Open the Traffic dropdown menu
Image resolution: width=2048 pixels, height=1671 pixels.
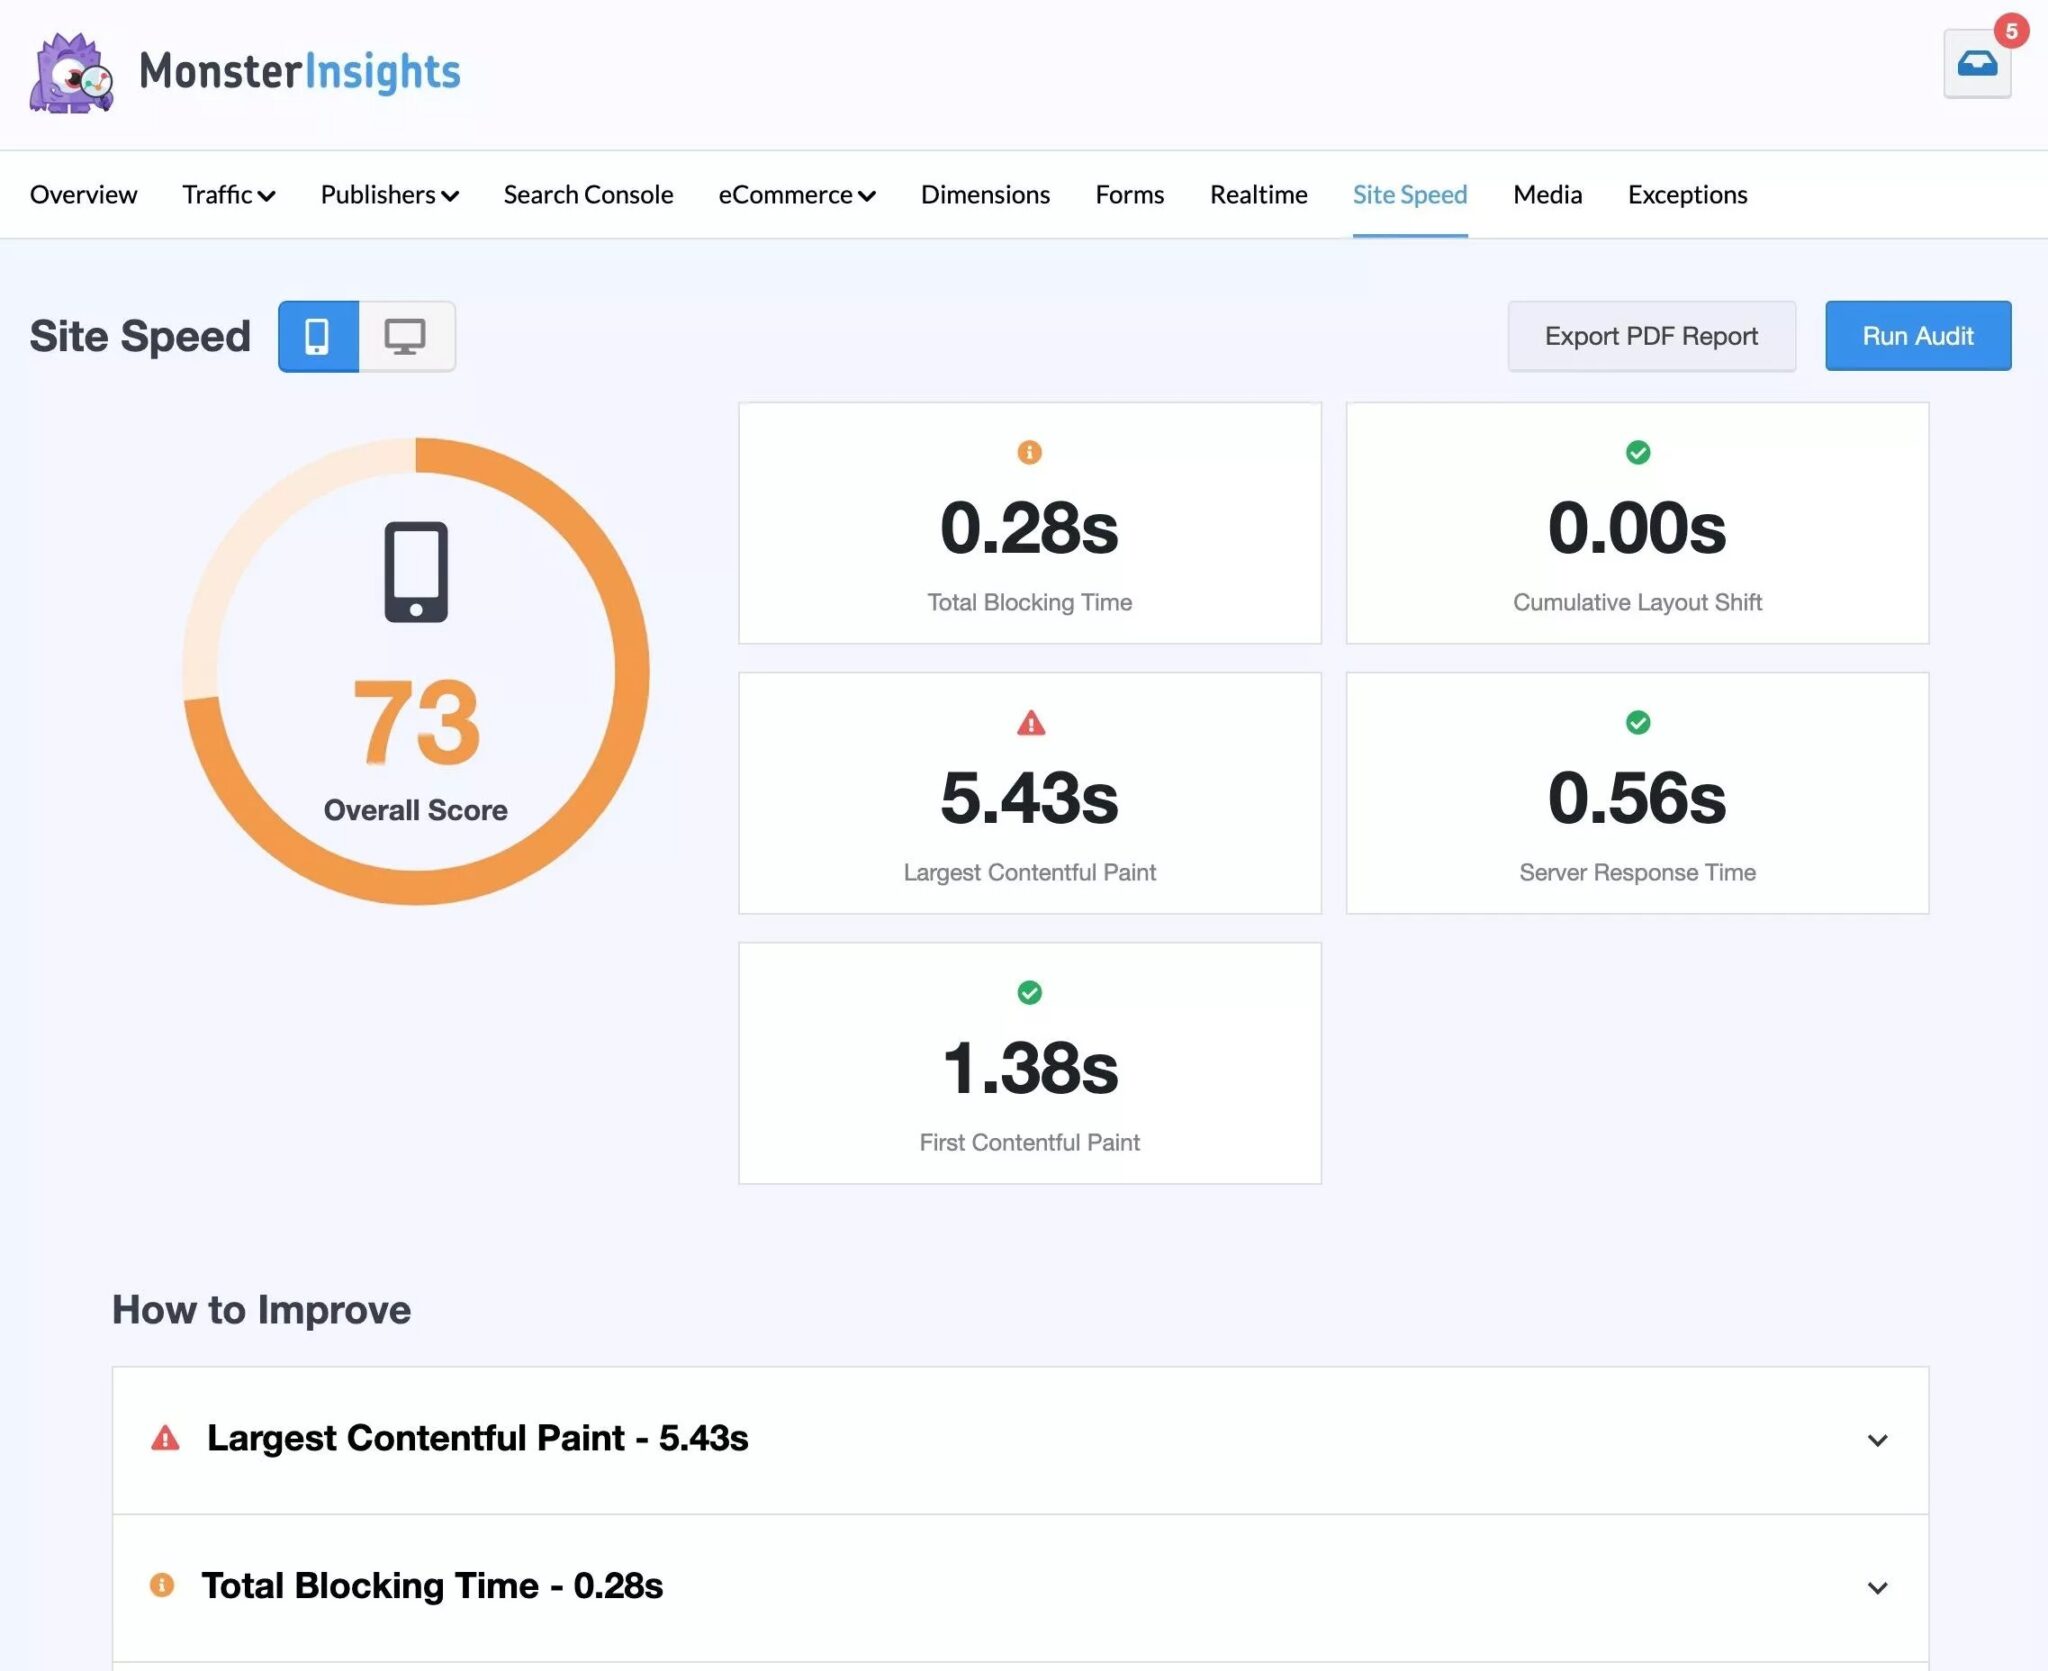[228, 195]
